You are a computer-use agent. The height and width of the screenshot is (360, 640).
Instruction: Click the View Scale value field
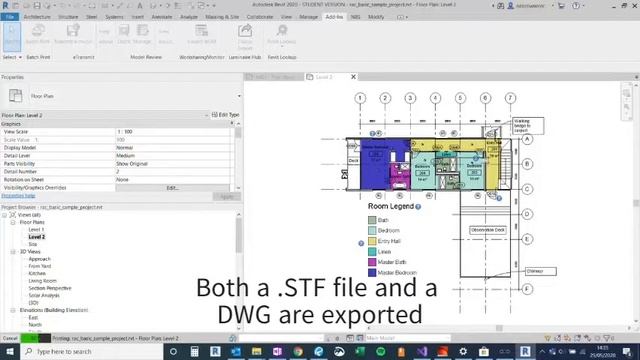click(173, 131)
